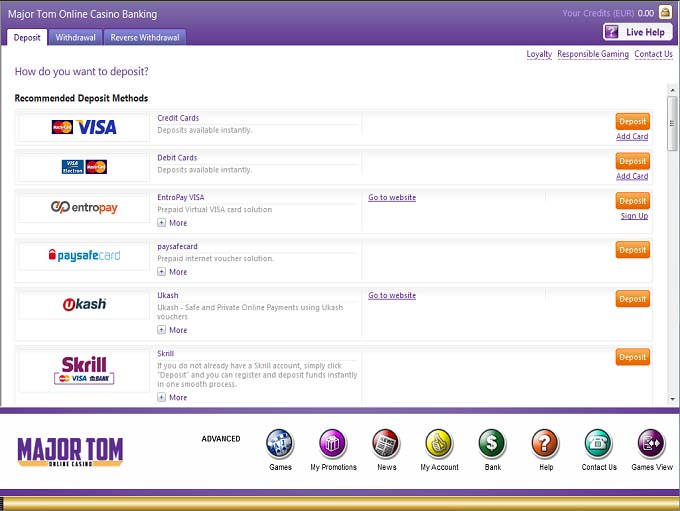Open the My Account icon
The height and width of the screenshot is (511, 680).
[x=439, y=444]
